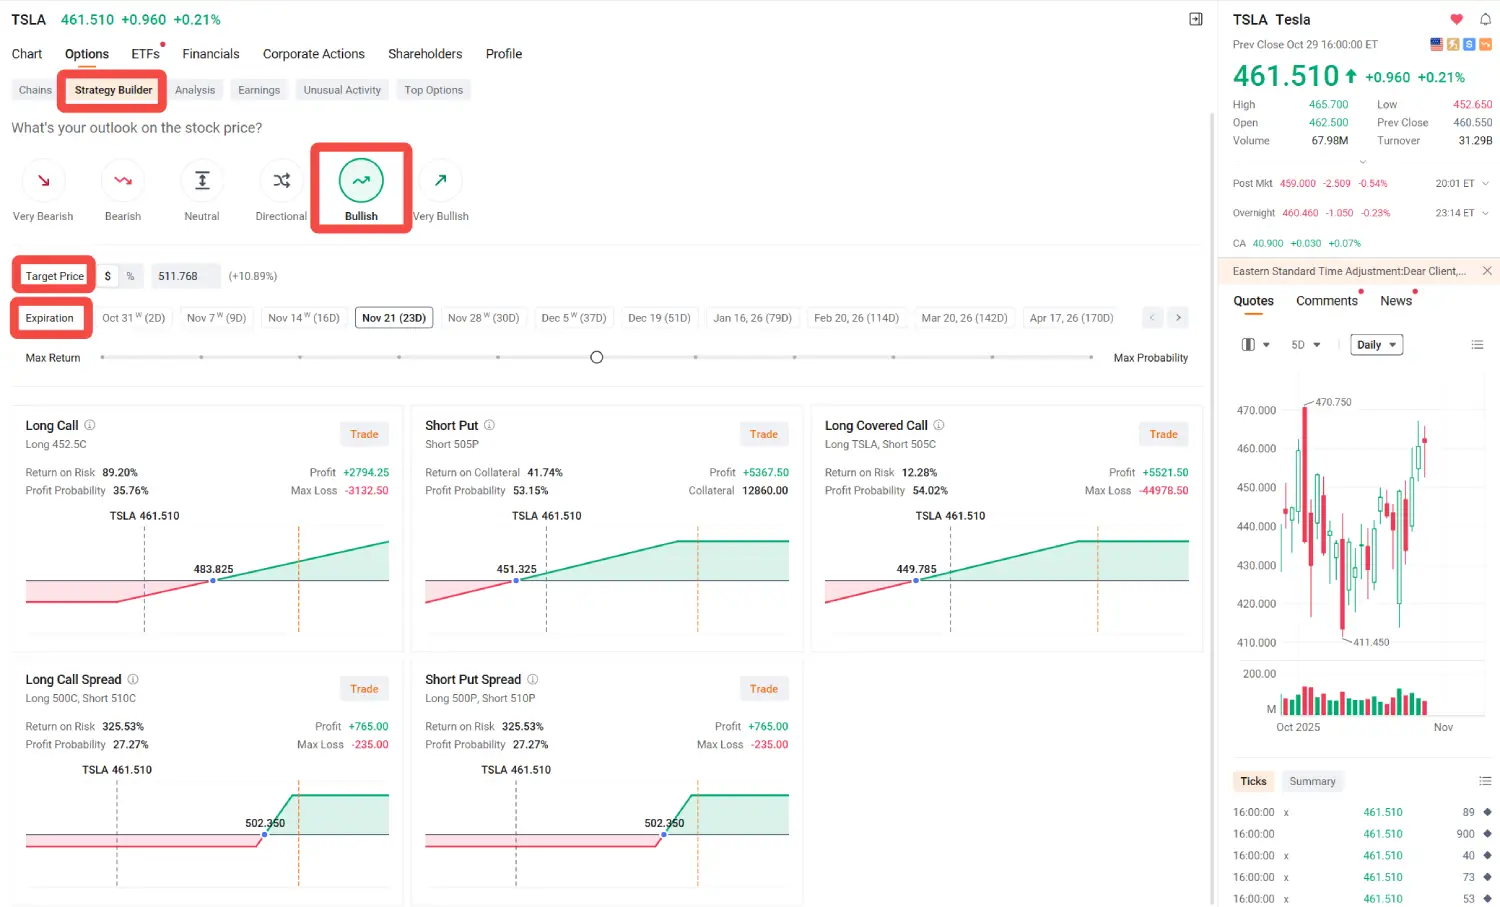Click the ticks list options icon
1500x907 pixels.
click(1485, 781)
